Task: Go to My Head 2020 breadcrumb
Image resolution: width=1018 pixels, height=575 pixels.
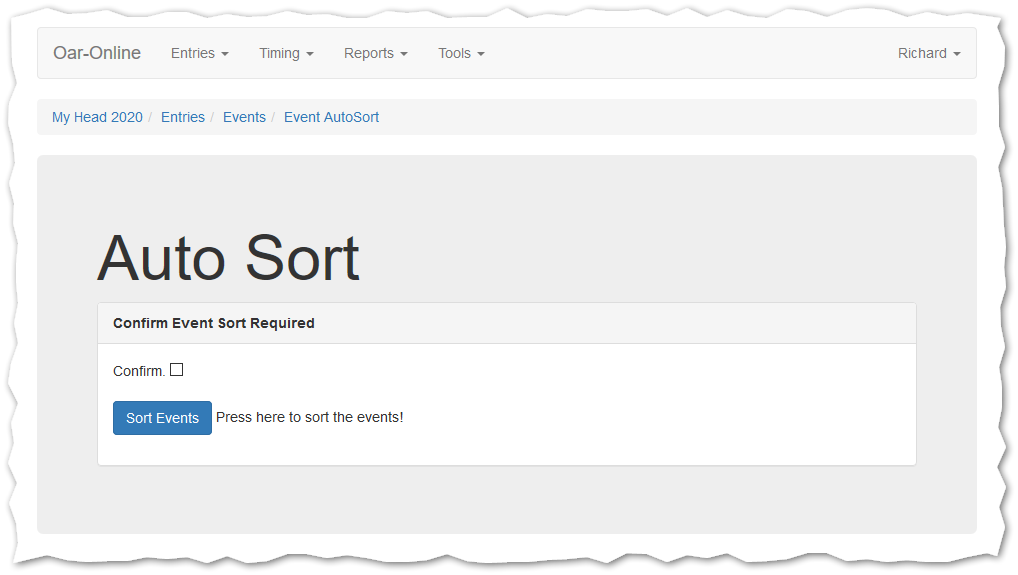Action: (x=97, y=117)
